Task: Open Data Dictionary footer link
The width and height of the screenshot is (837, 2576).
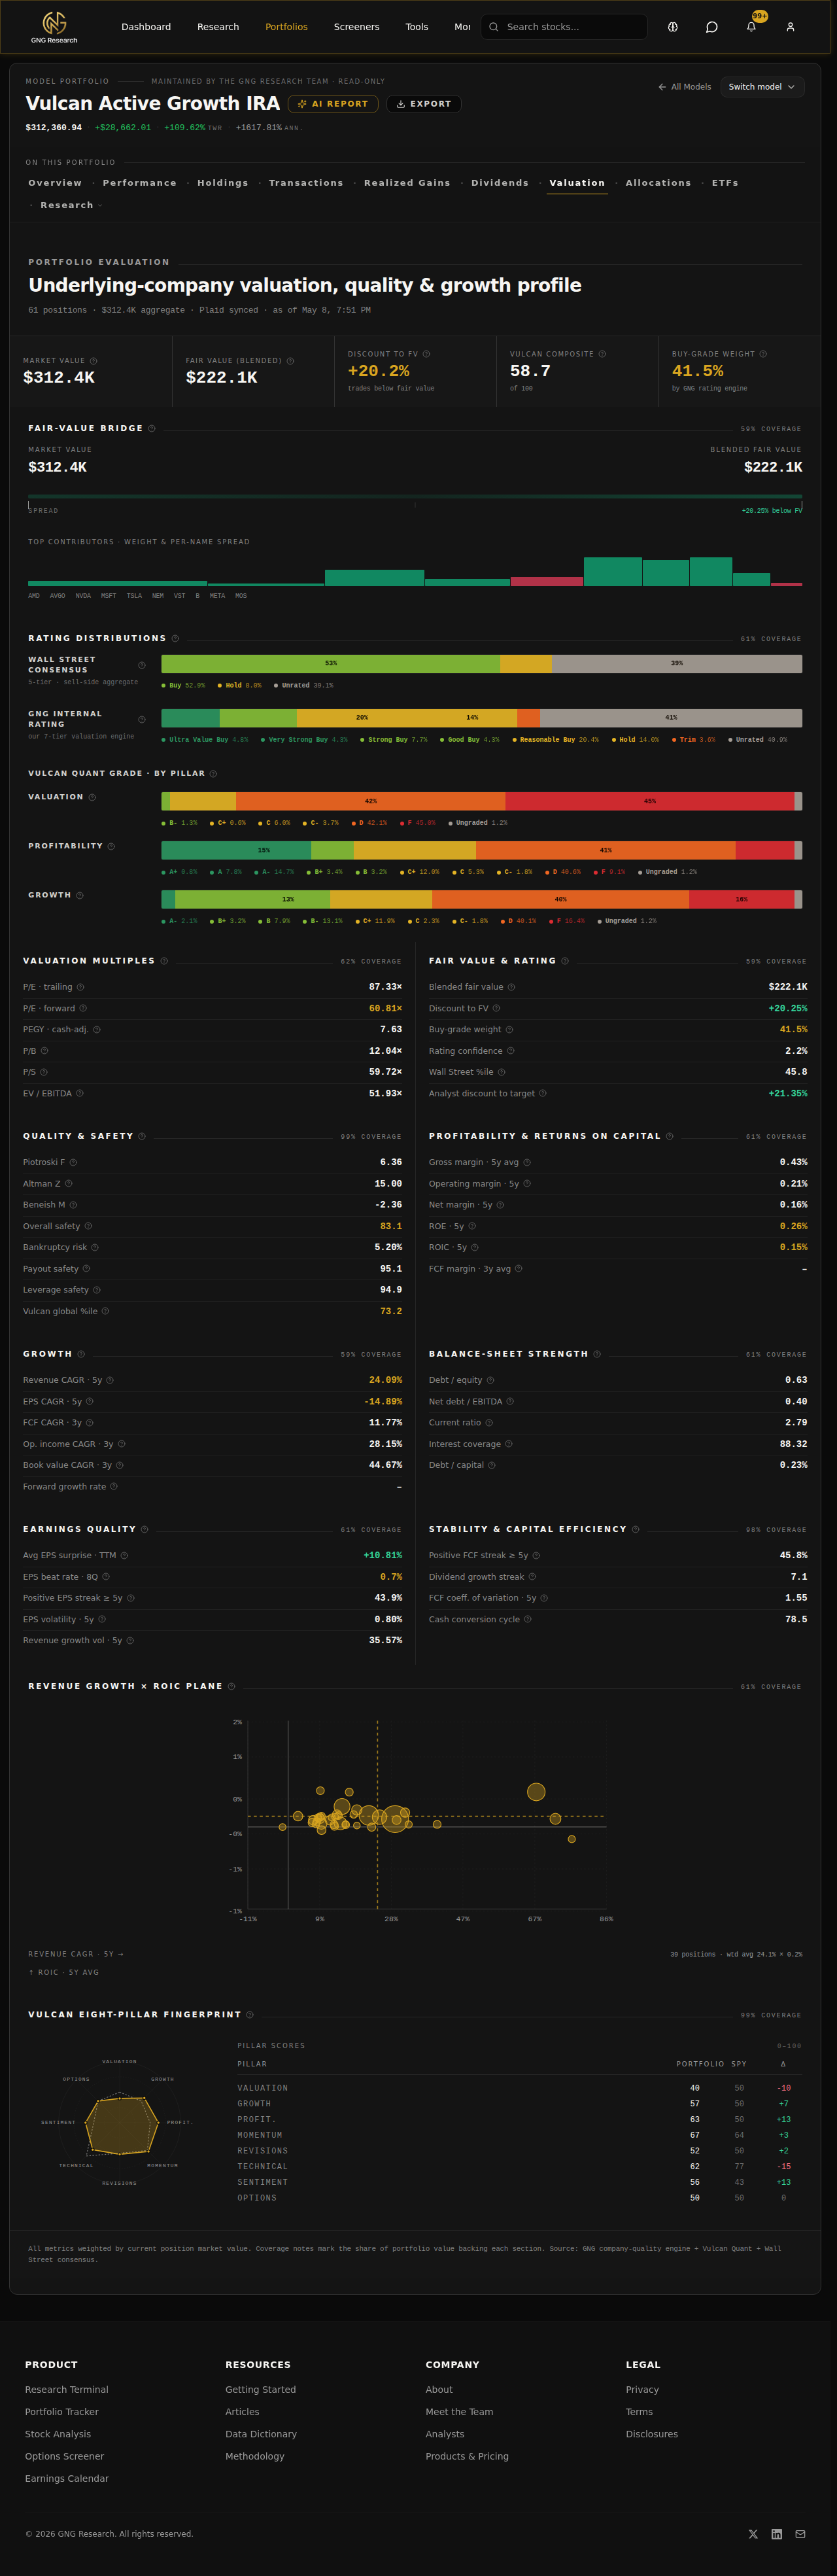Action: coord(261,2434)
